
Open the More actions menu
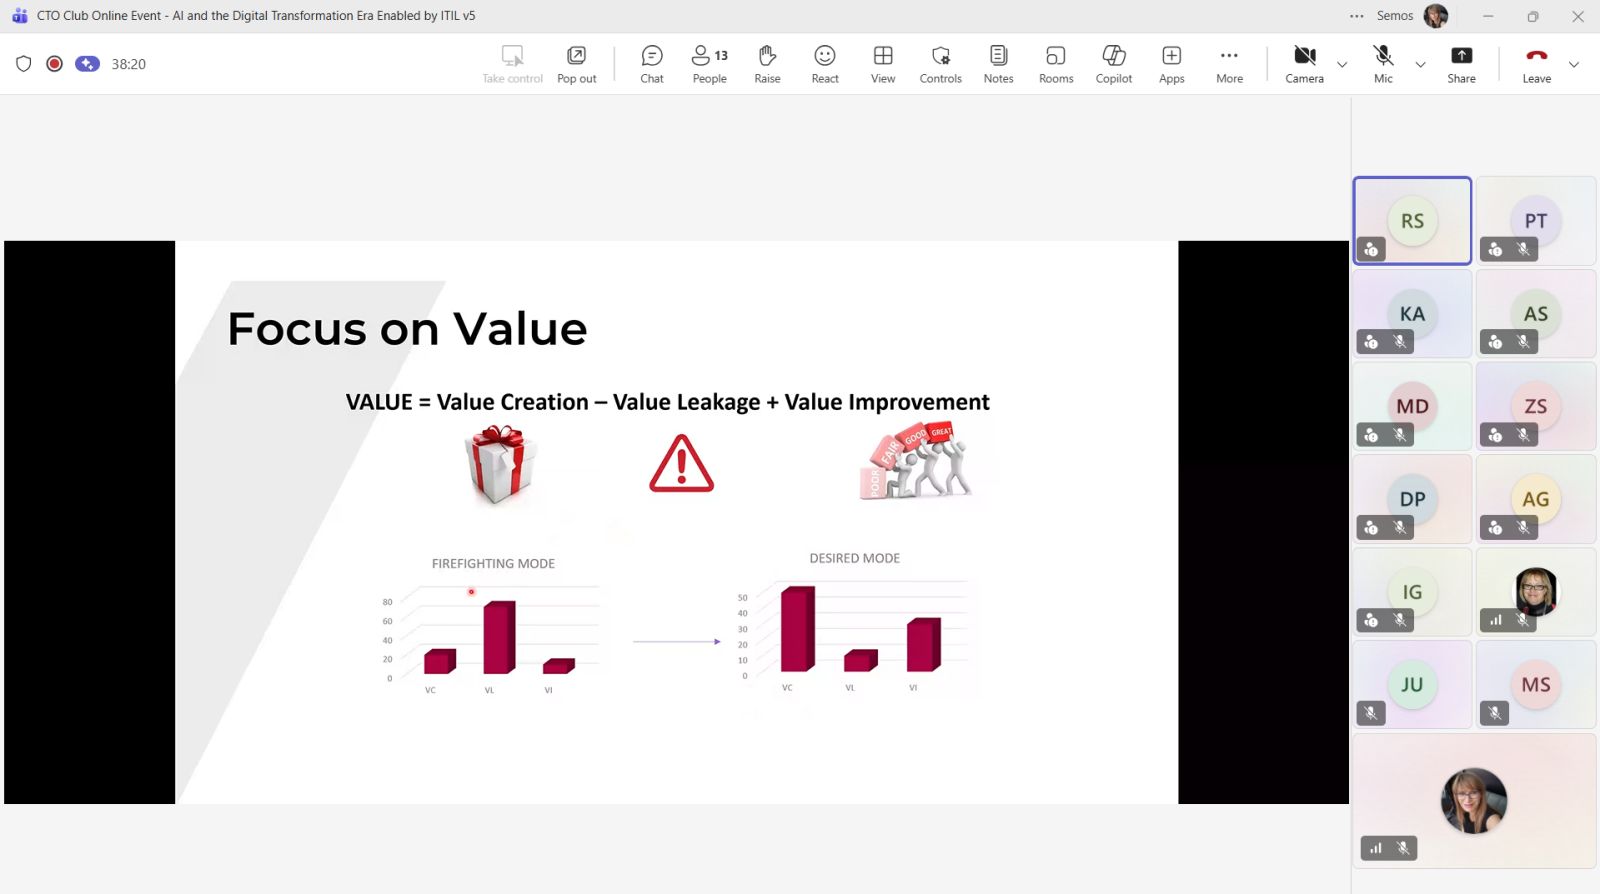pos(1229,64)
